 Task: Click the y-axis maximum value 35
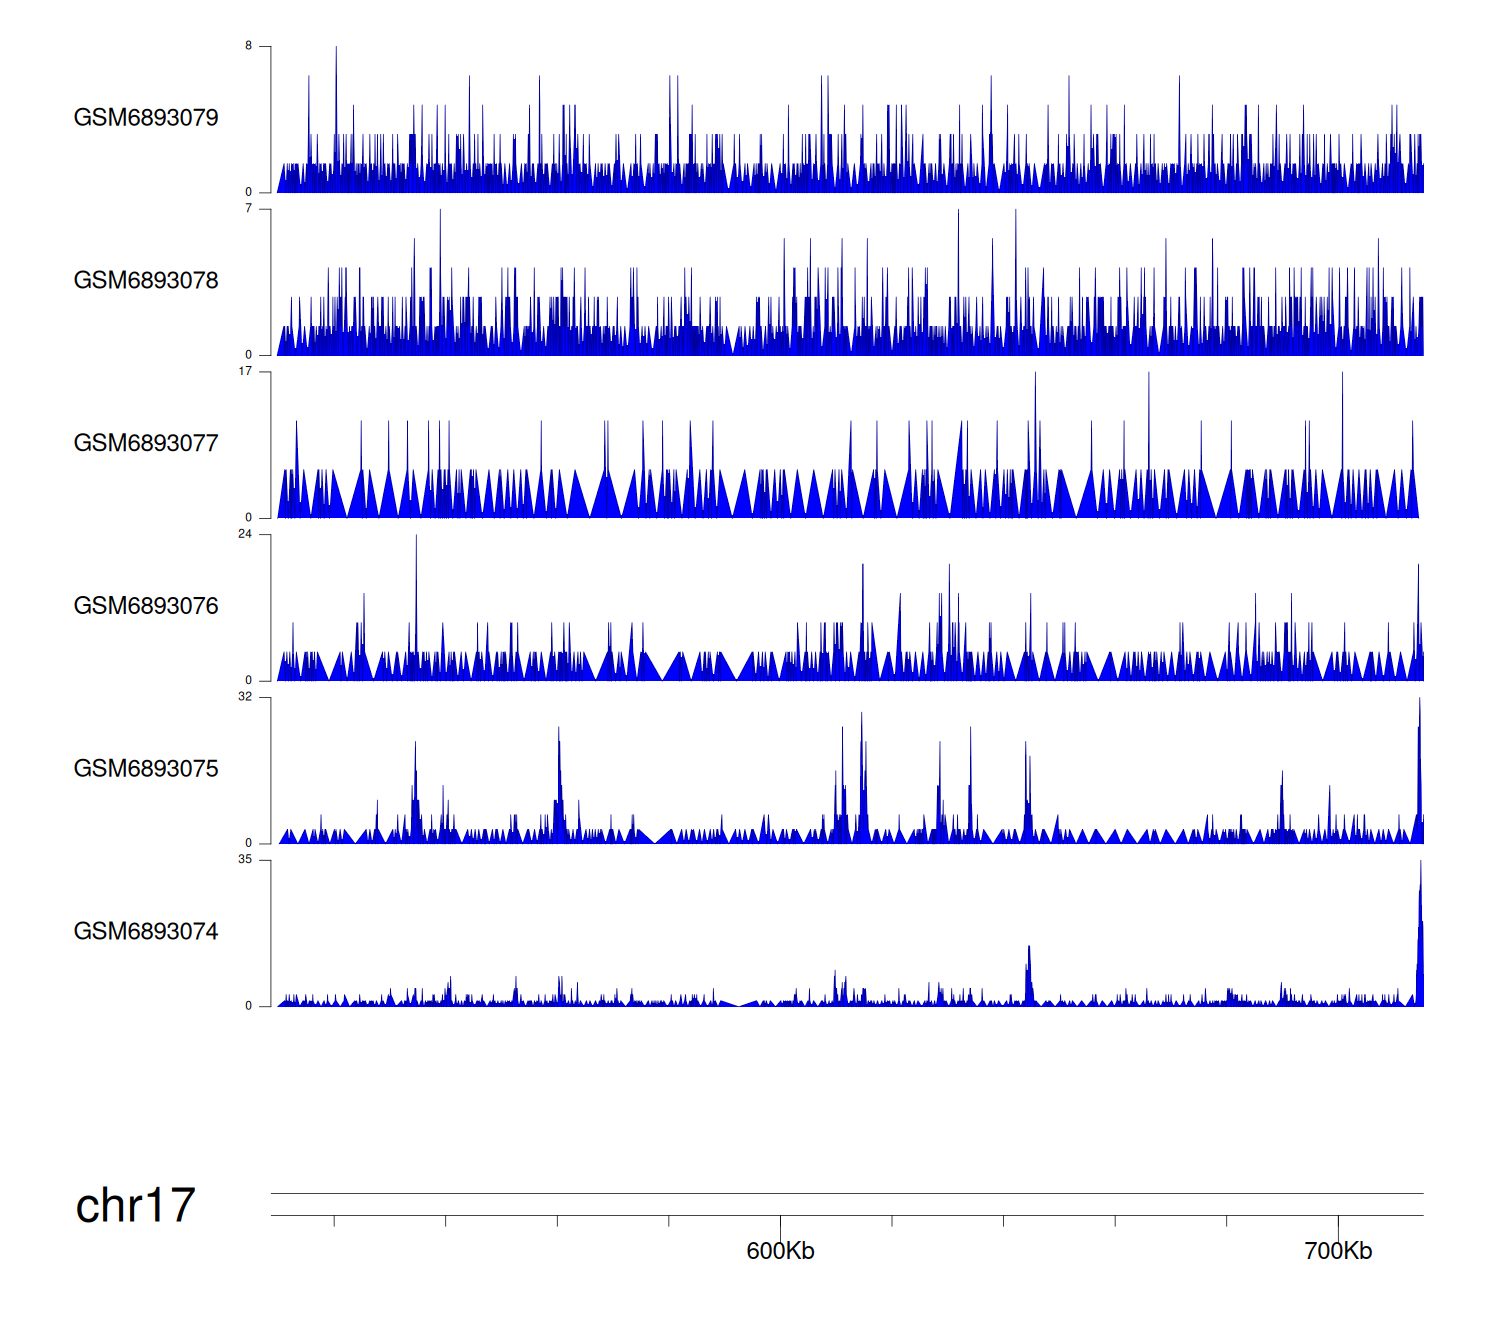(245, 860)
